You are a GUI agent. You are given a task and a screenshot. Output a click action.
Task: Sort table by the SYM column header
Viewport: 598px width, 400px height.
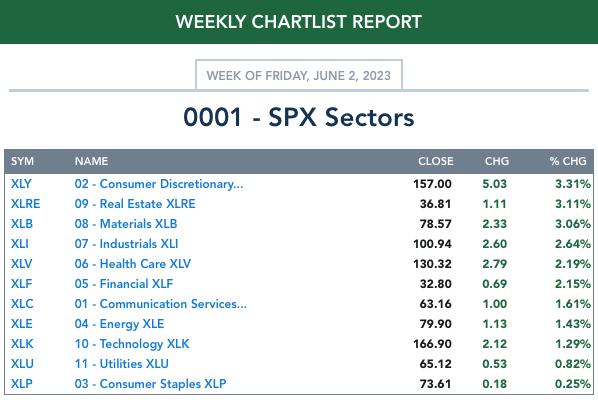pyautogui.click(x=22, y=161)
